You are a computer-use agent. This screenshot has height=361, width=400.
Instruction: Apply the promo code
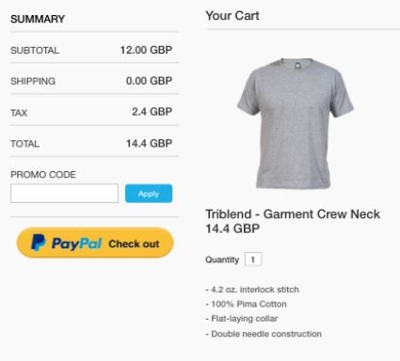149,193
